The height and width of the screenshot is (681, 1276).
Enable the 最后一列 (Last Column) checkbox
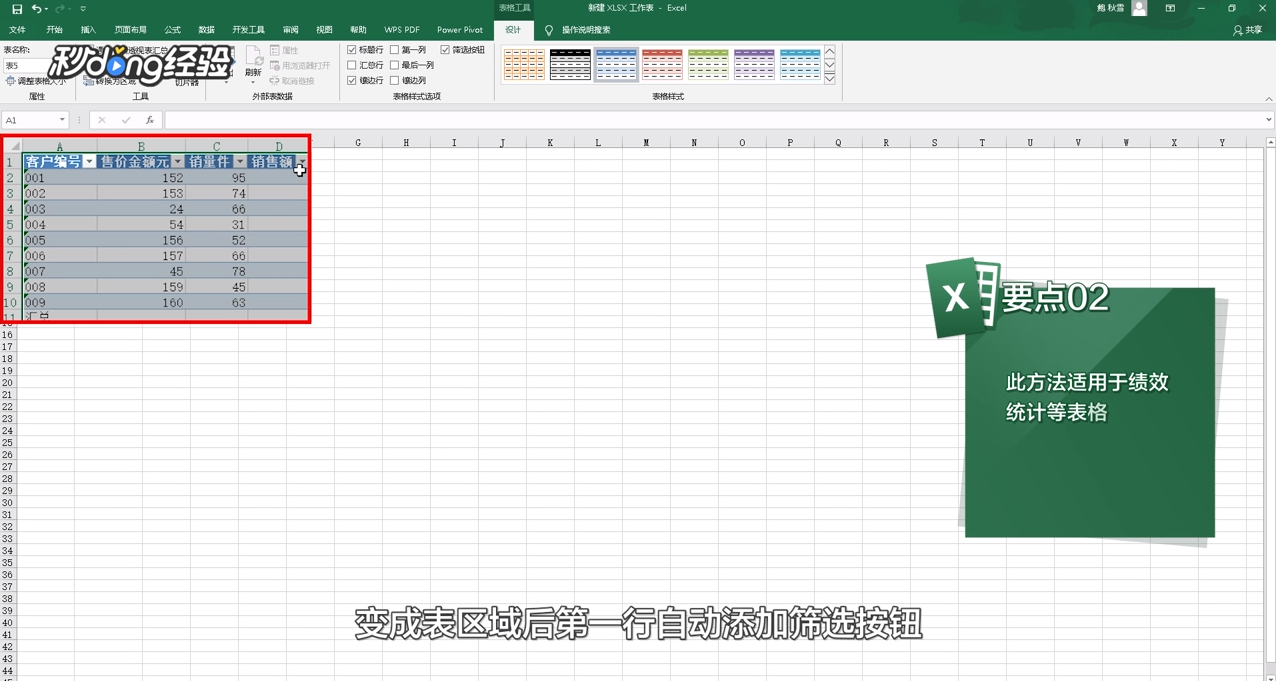point(395,65)
